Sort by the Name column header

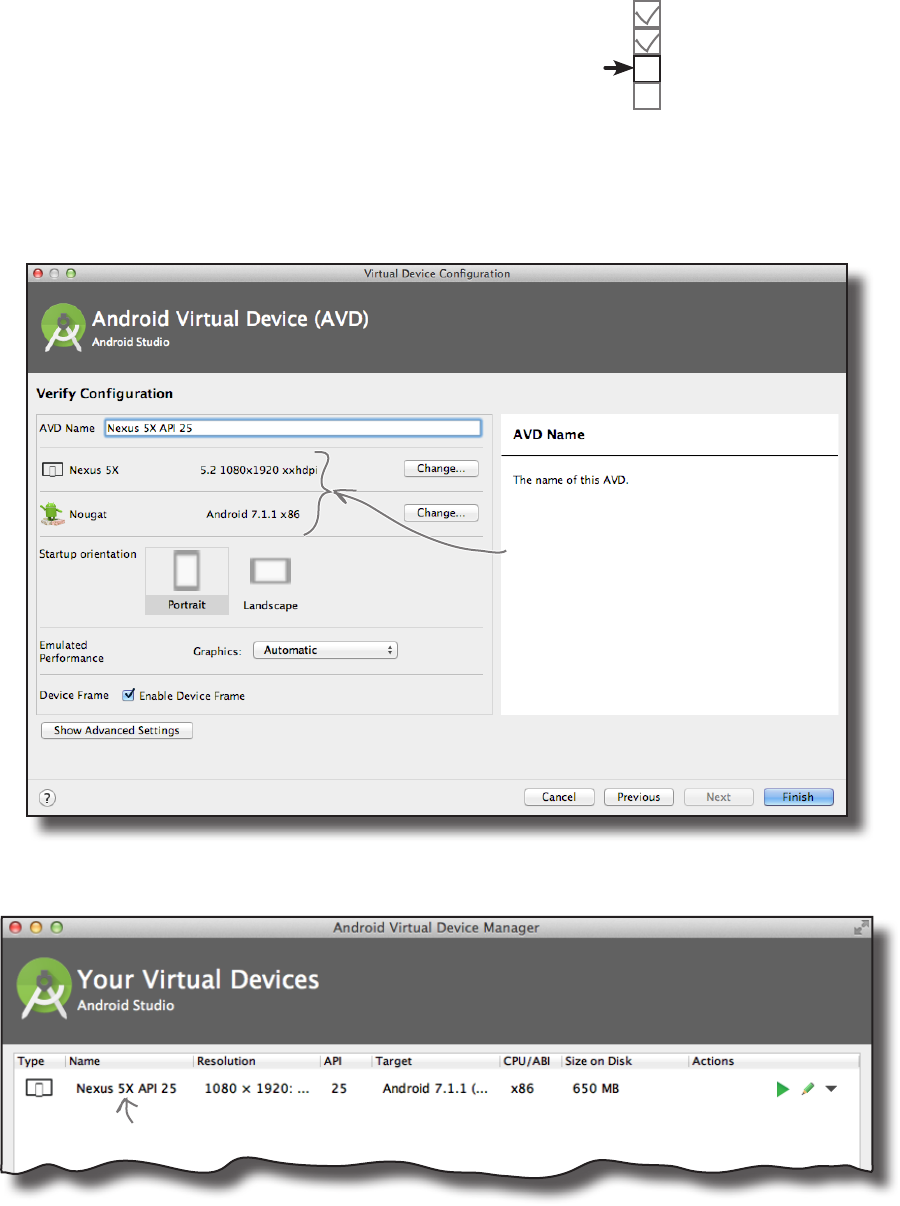tap(85, 1061)
